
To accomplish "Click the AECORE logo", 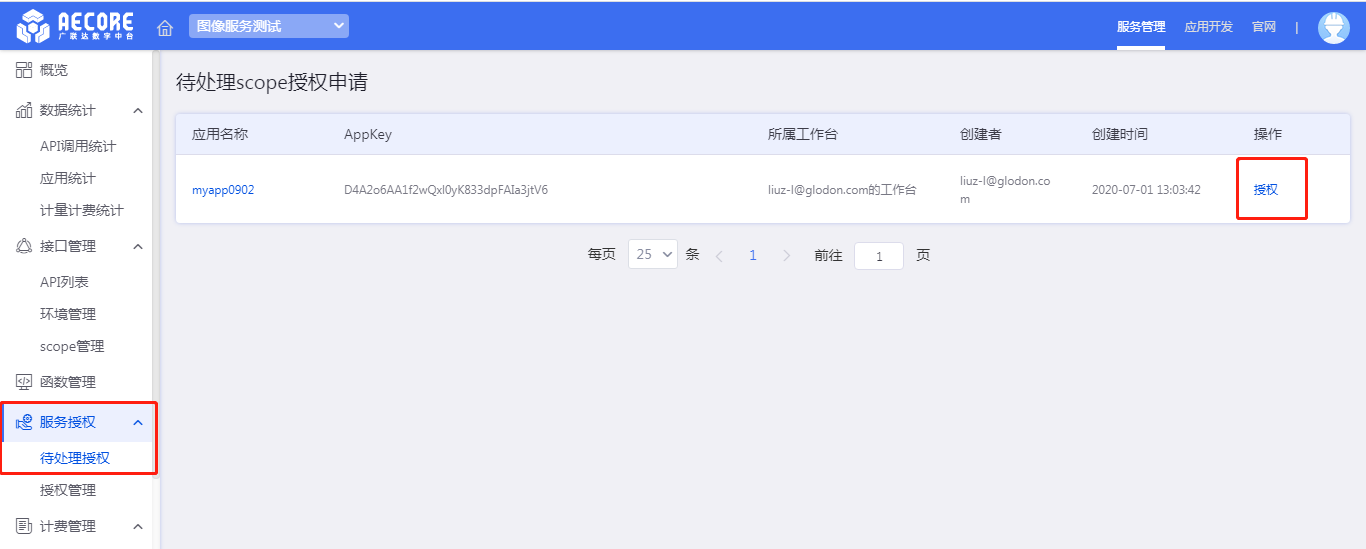I will (76, 26).
